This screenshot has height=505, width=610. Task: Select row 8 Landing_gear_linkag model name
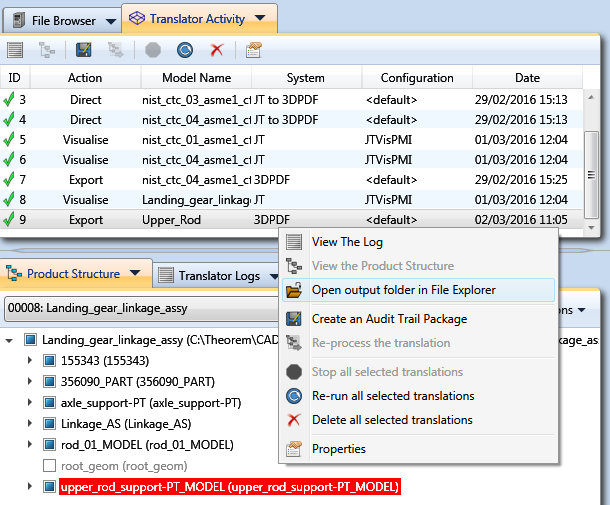[196, 200]
